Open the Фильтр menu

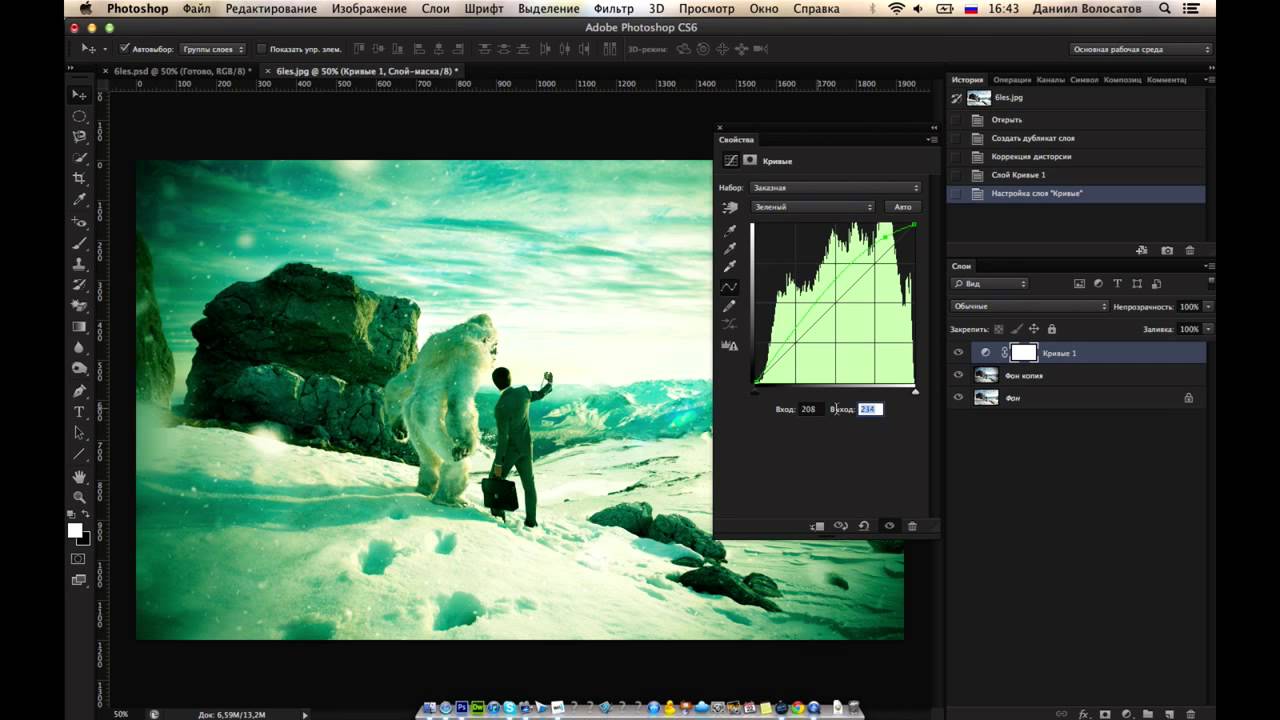tap(614, 9)
